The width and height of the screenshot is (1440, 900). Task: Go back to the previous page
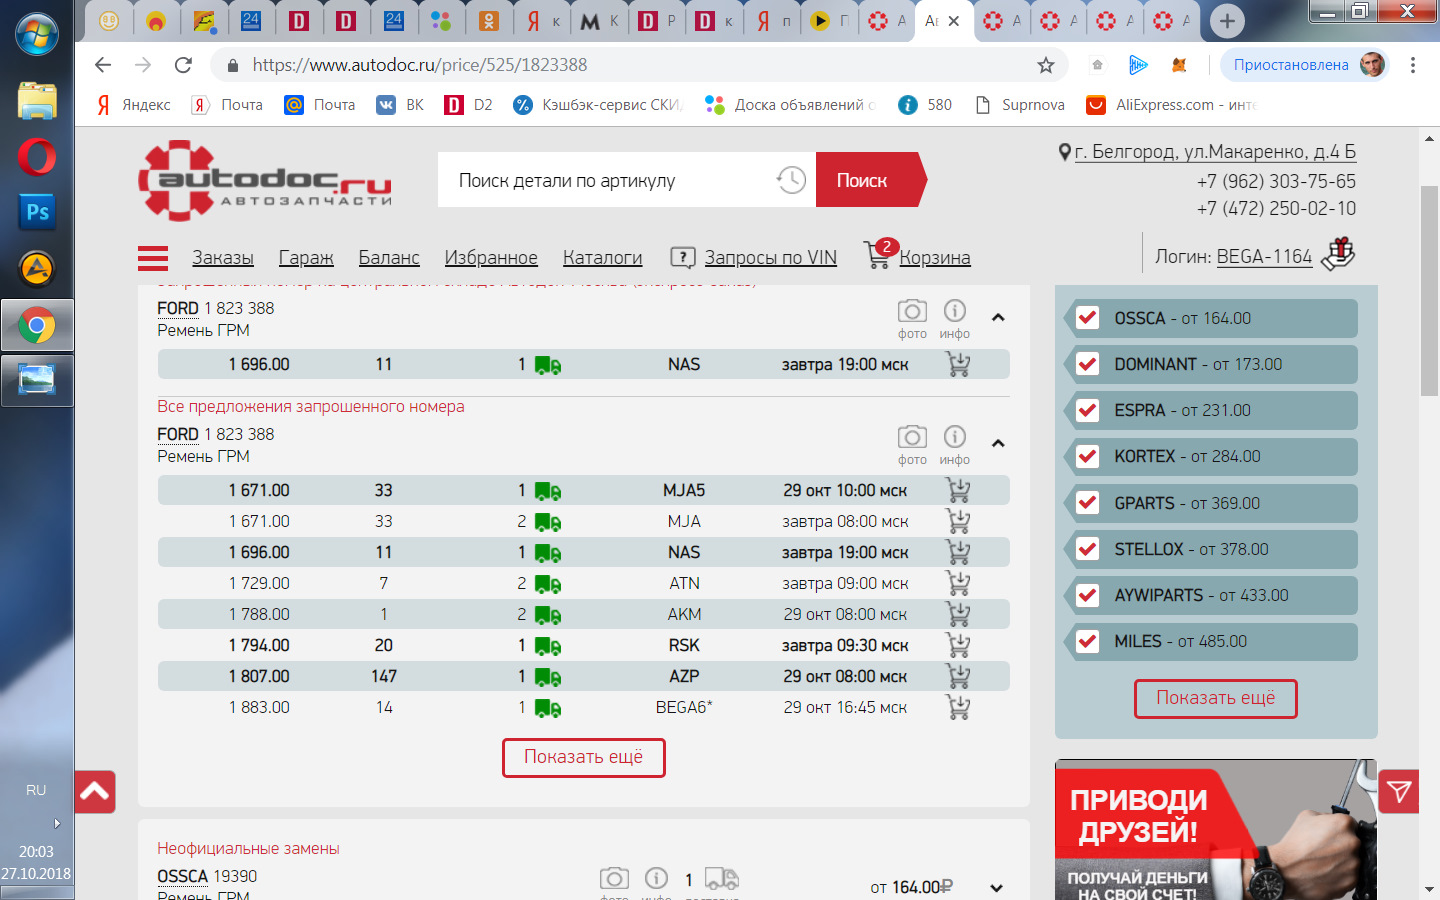pyautogui.click(x=103, y=65)
